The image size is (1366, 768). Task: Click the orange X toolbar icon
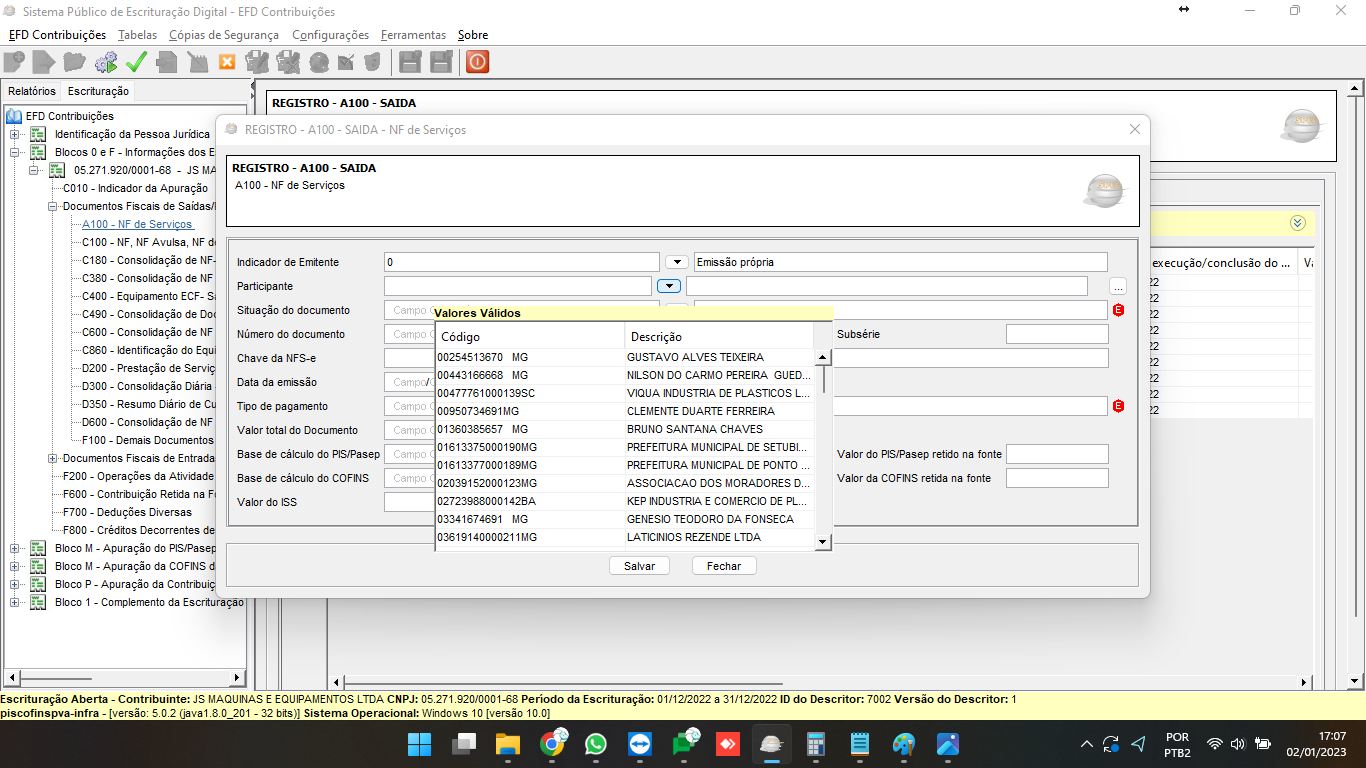(227, 62)
